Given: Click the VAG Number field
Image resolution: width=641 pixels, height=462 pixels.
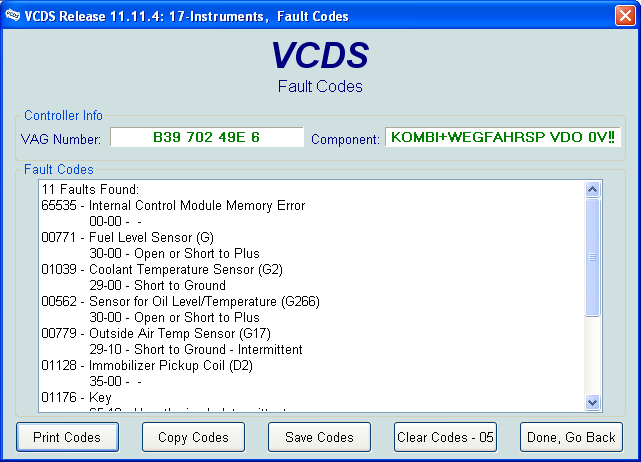Looking at the screenshot, I should [207, 137].
